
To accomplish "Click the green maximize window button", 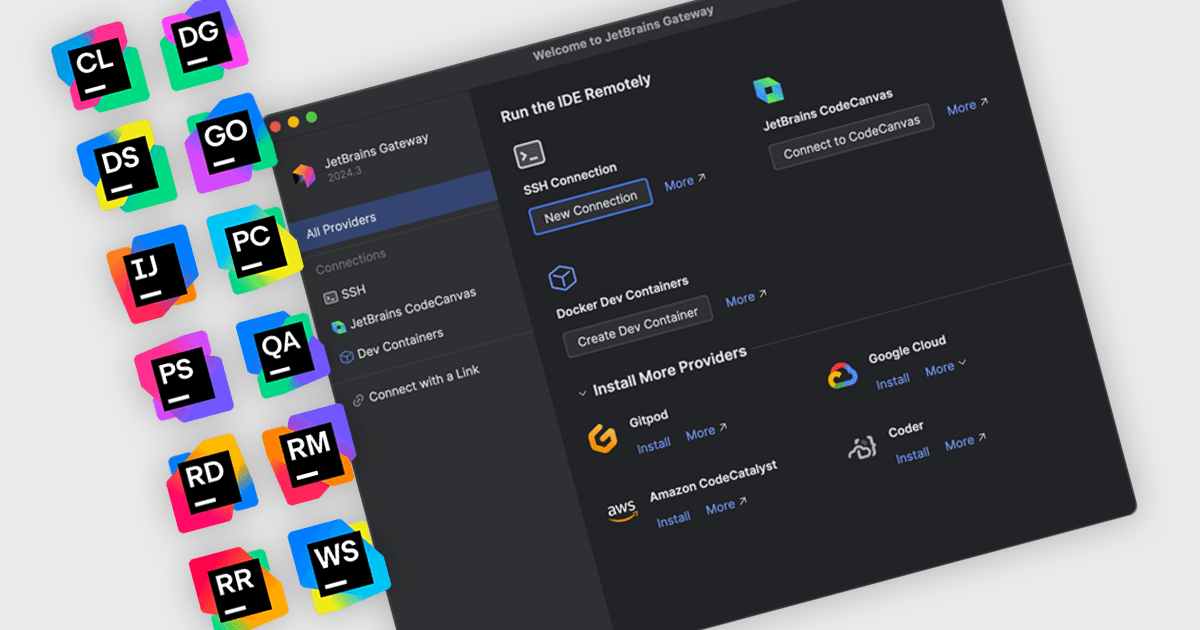I will tap(311, 117).
